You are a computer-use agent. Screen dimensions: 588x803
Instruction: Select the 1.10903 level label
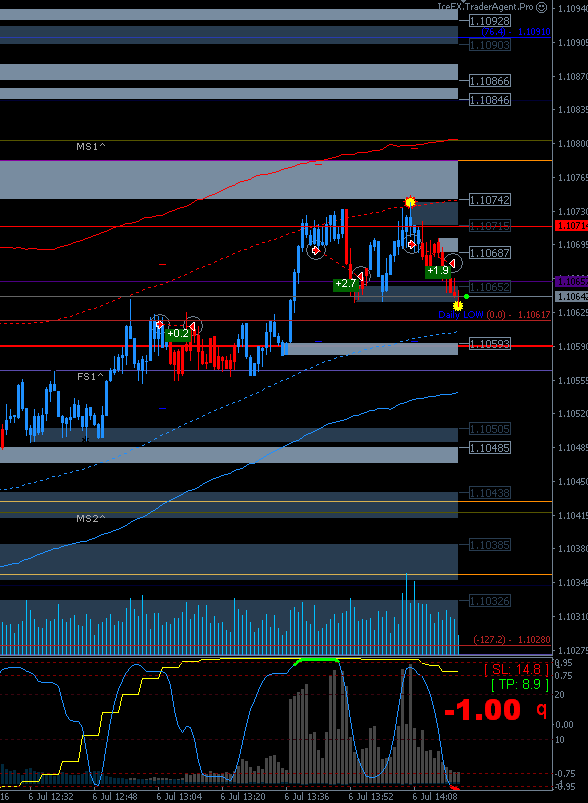pyautogui.click(x=490, y=45)
